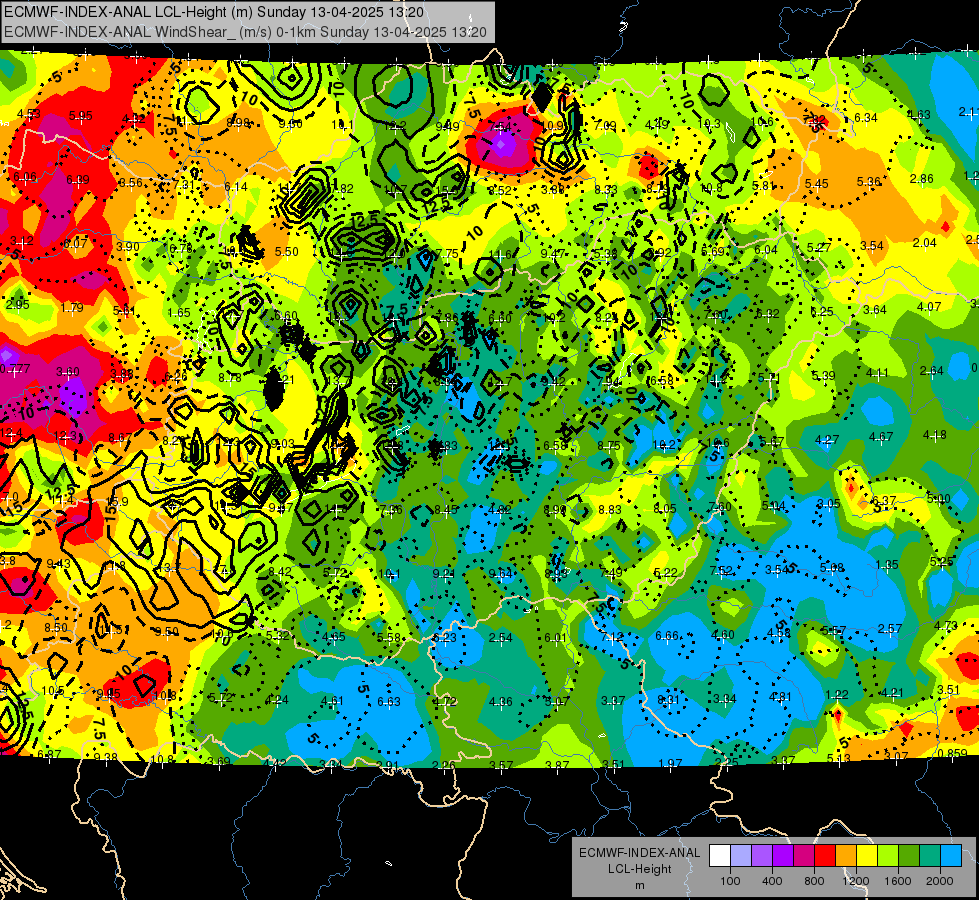979x900 pixels.
Task: Click the map value '1.35'
Action: tap(887, 565)
